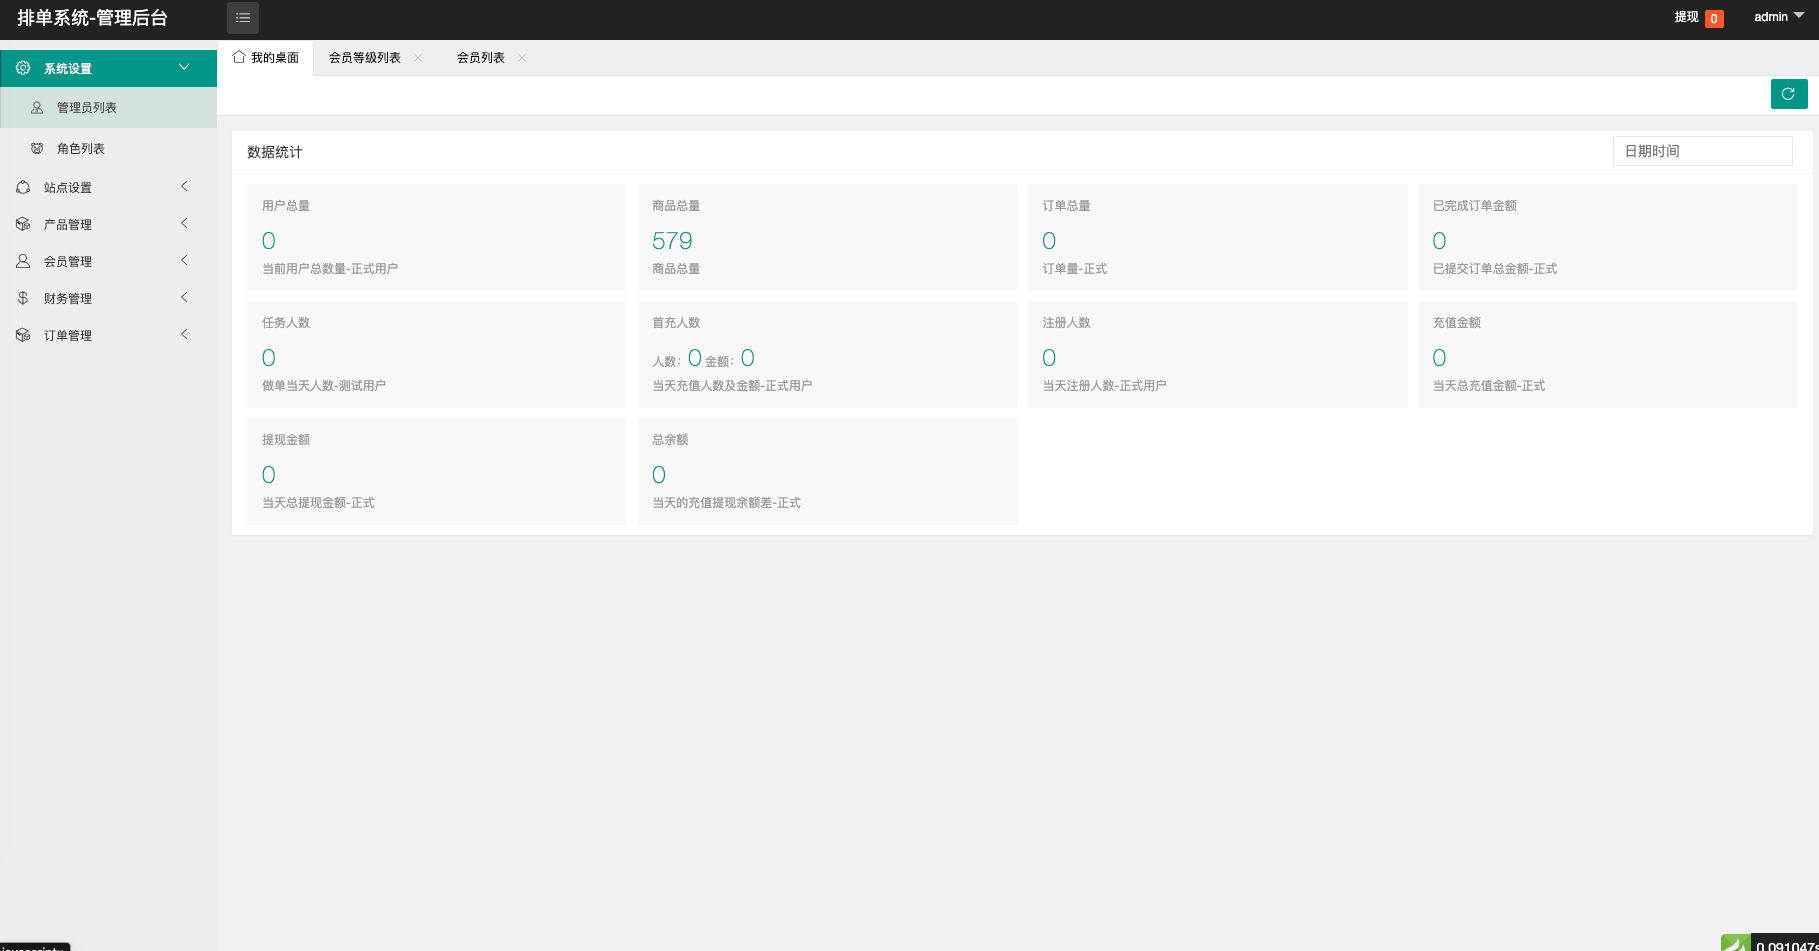Screen dimensions: 1819x951
Task: Click the person icon beside 会员管理
Action: tap(23, 261)
